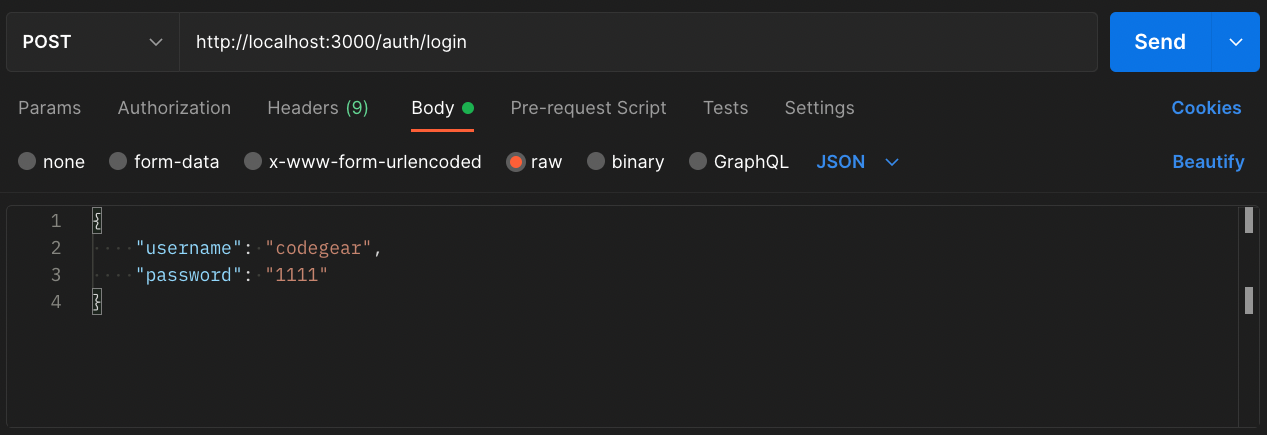The image size is (1267, 435).
Task: Click line number 4 in the gutter
Action: (x=56, y=302)
